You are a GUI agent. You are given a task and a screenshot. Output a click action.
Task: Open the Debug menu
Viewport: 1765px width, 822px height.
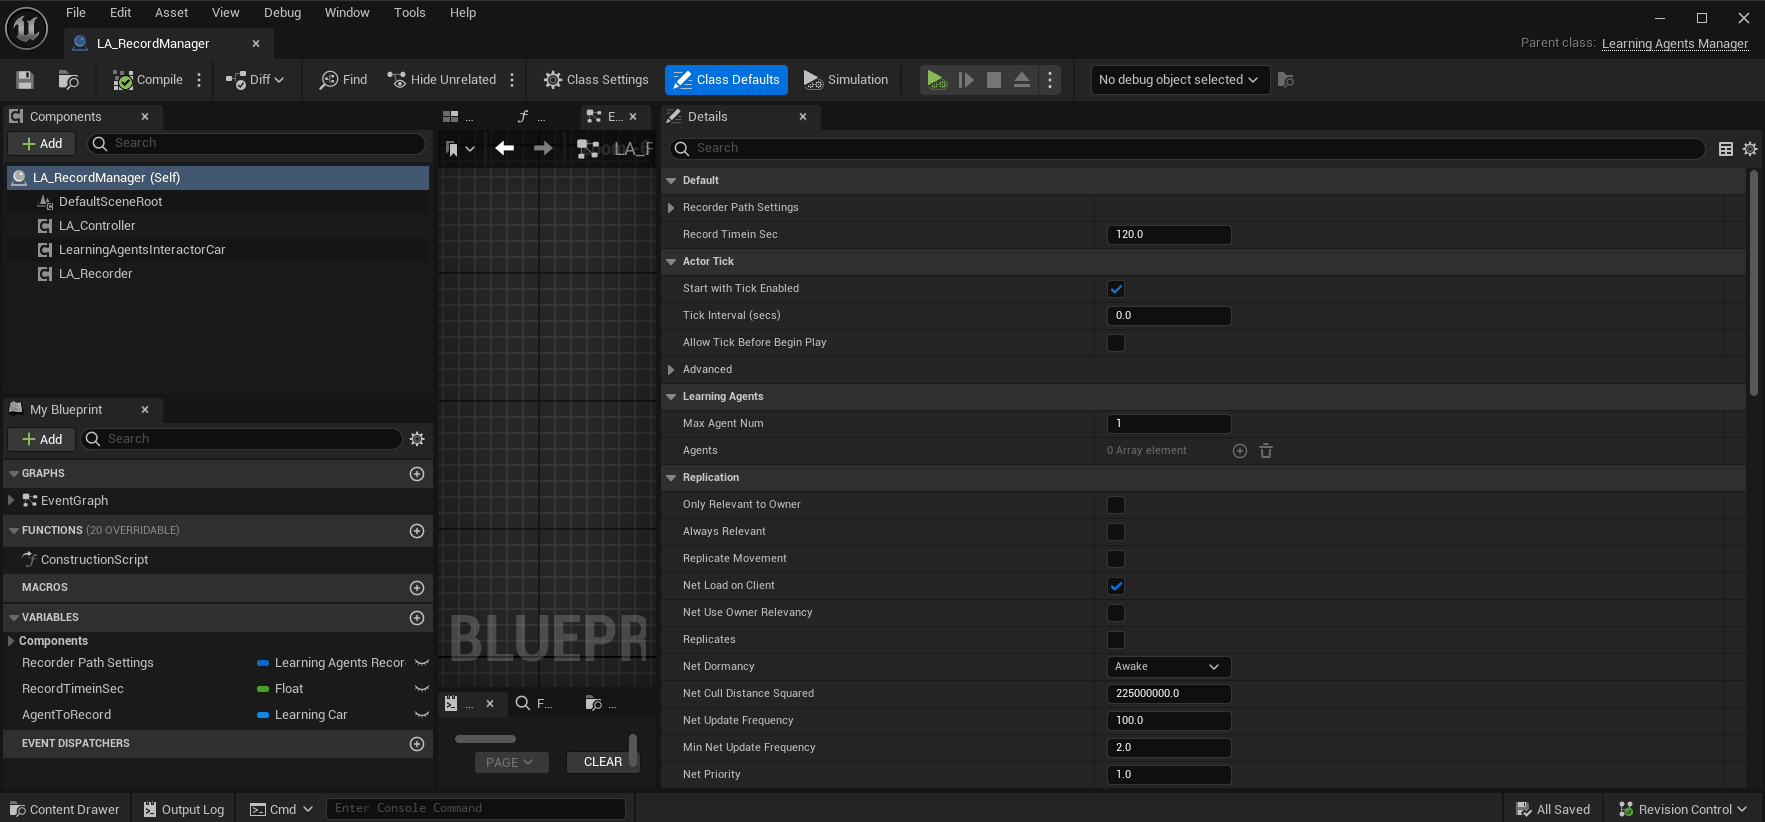tap(282, 13)
